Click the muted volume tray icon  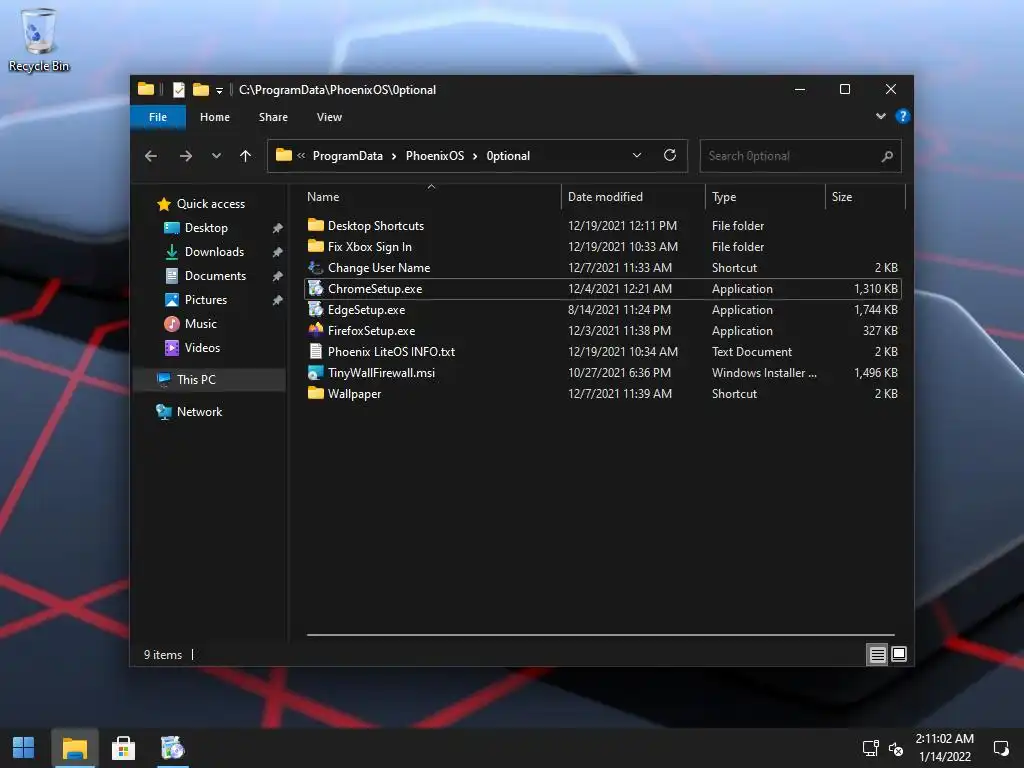[895, 749]
